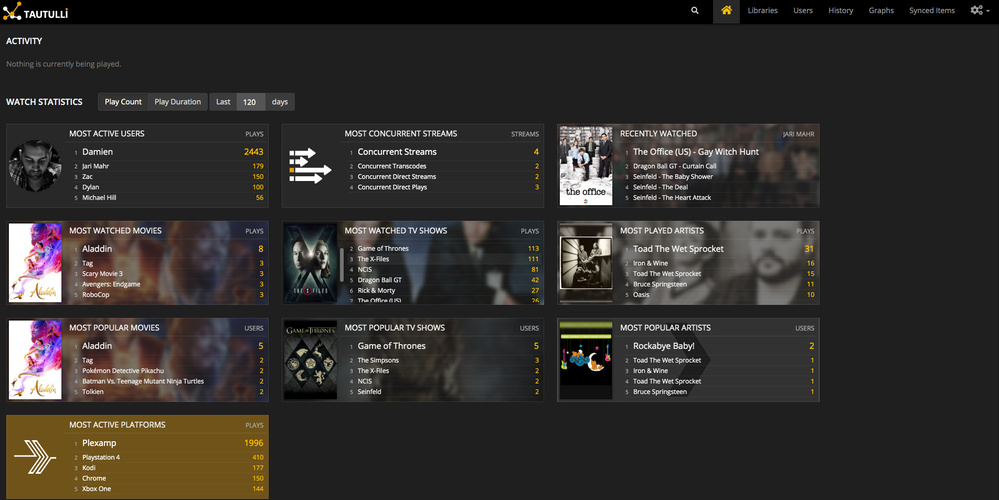
Task: Open Game of Thrones in Most Watched TV Shows
Action: point(383,248)
